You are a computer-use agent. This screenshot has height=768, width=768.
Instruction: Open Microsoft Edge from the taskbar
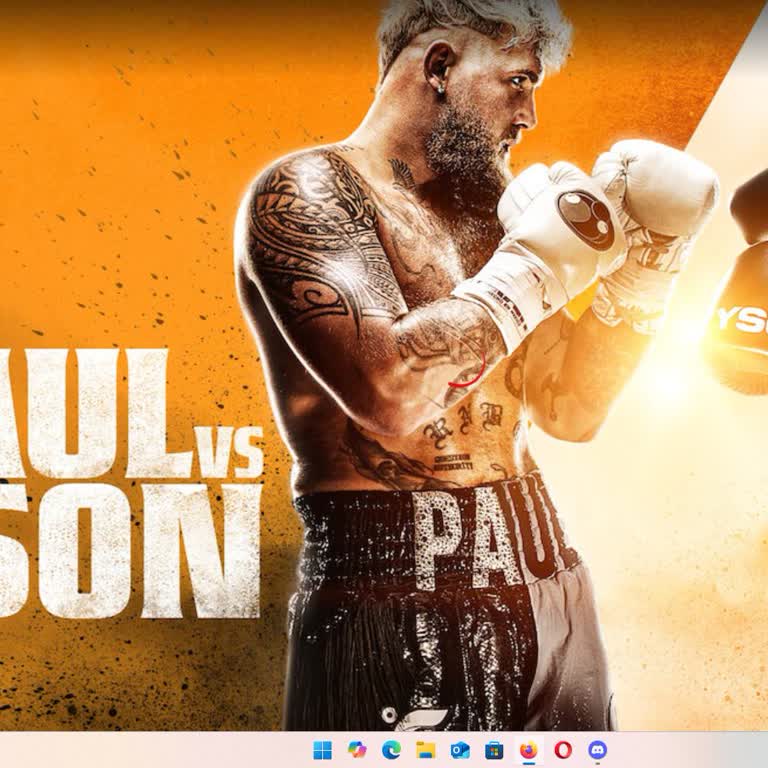(391, 750)
